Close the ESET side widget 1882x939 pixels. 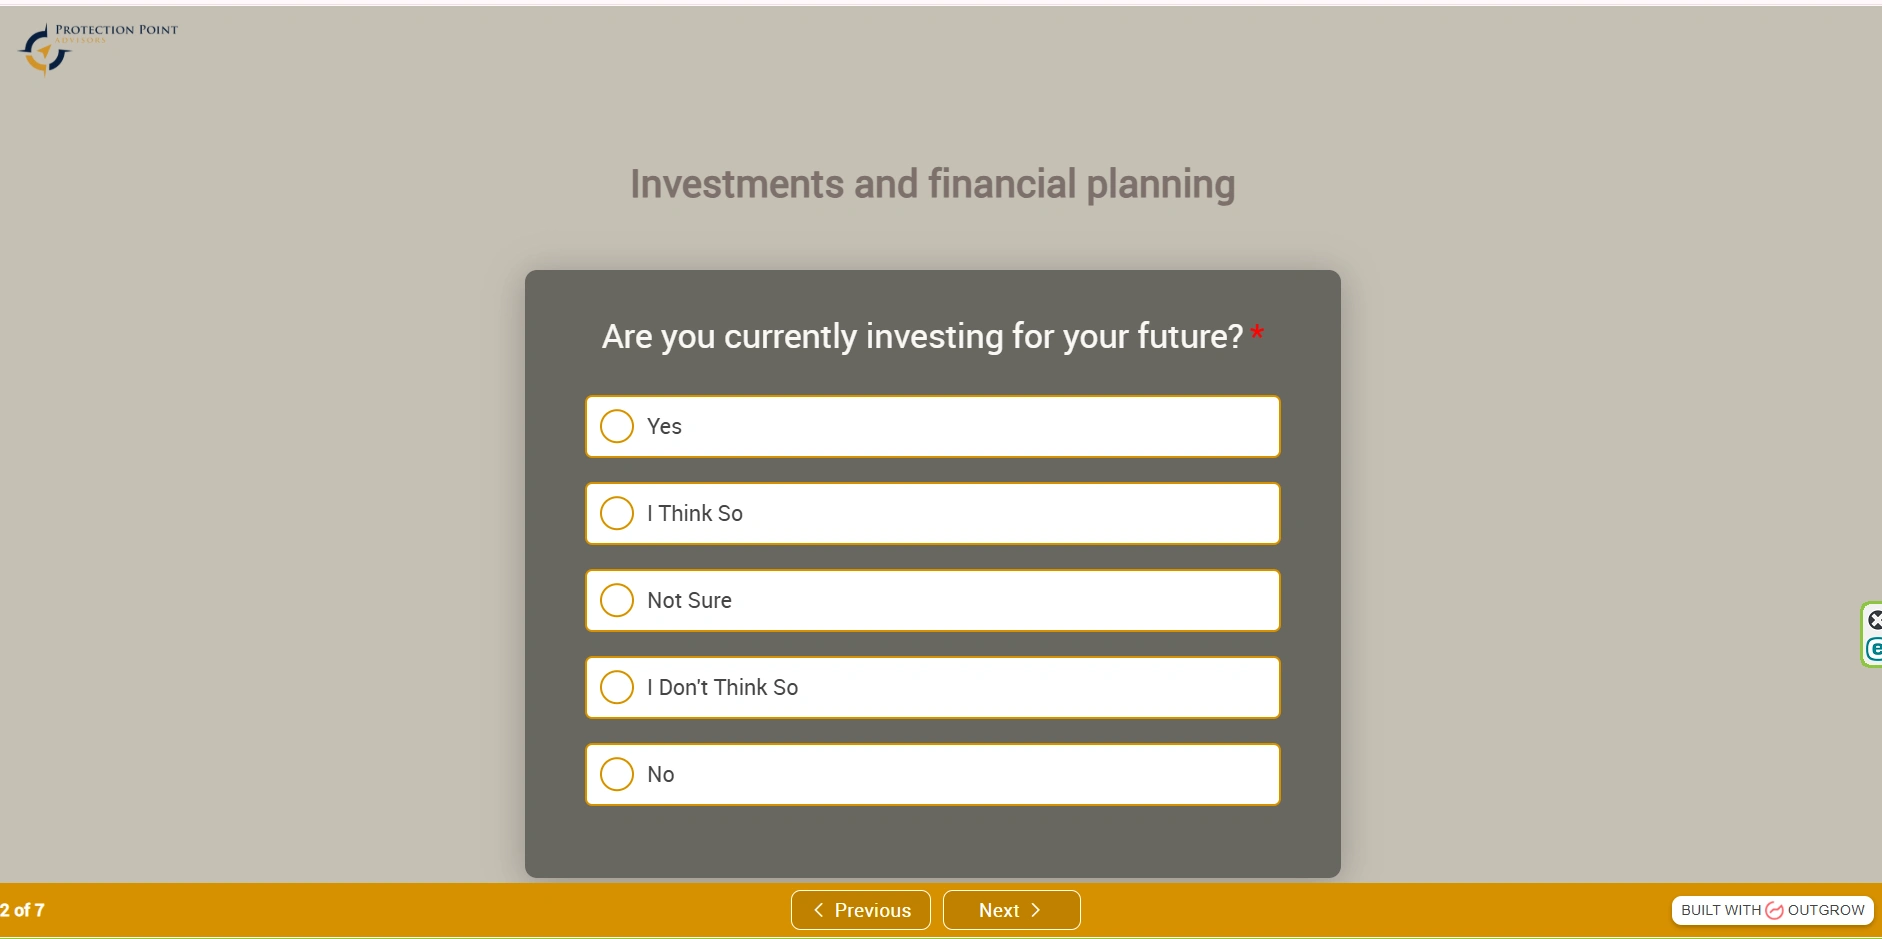point(1874,620)
